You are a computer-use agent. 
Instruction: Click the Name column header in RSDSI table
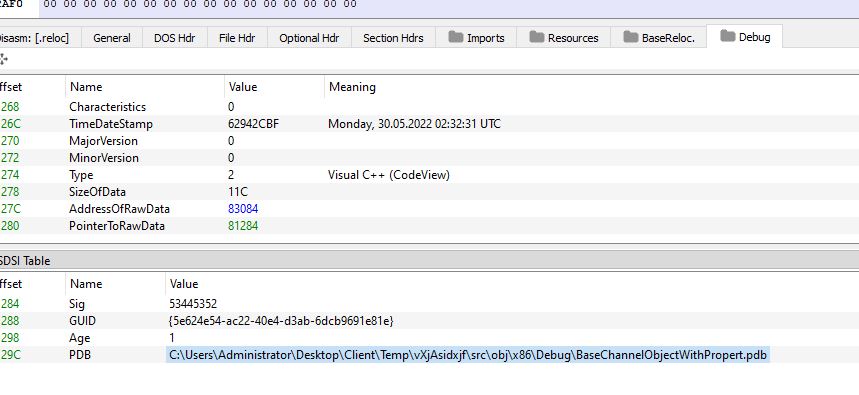pos(86,284)
